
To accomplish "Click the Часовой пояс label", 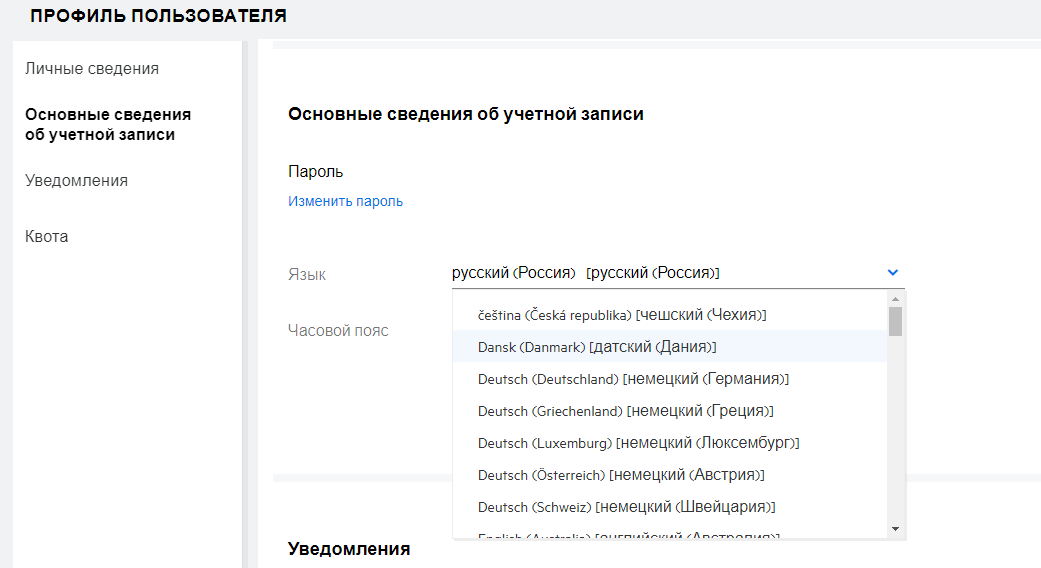I will [338, 330].
